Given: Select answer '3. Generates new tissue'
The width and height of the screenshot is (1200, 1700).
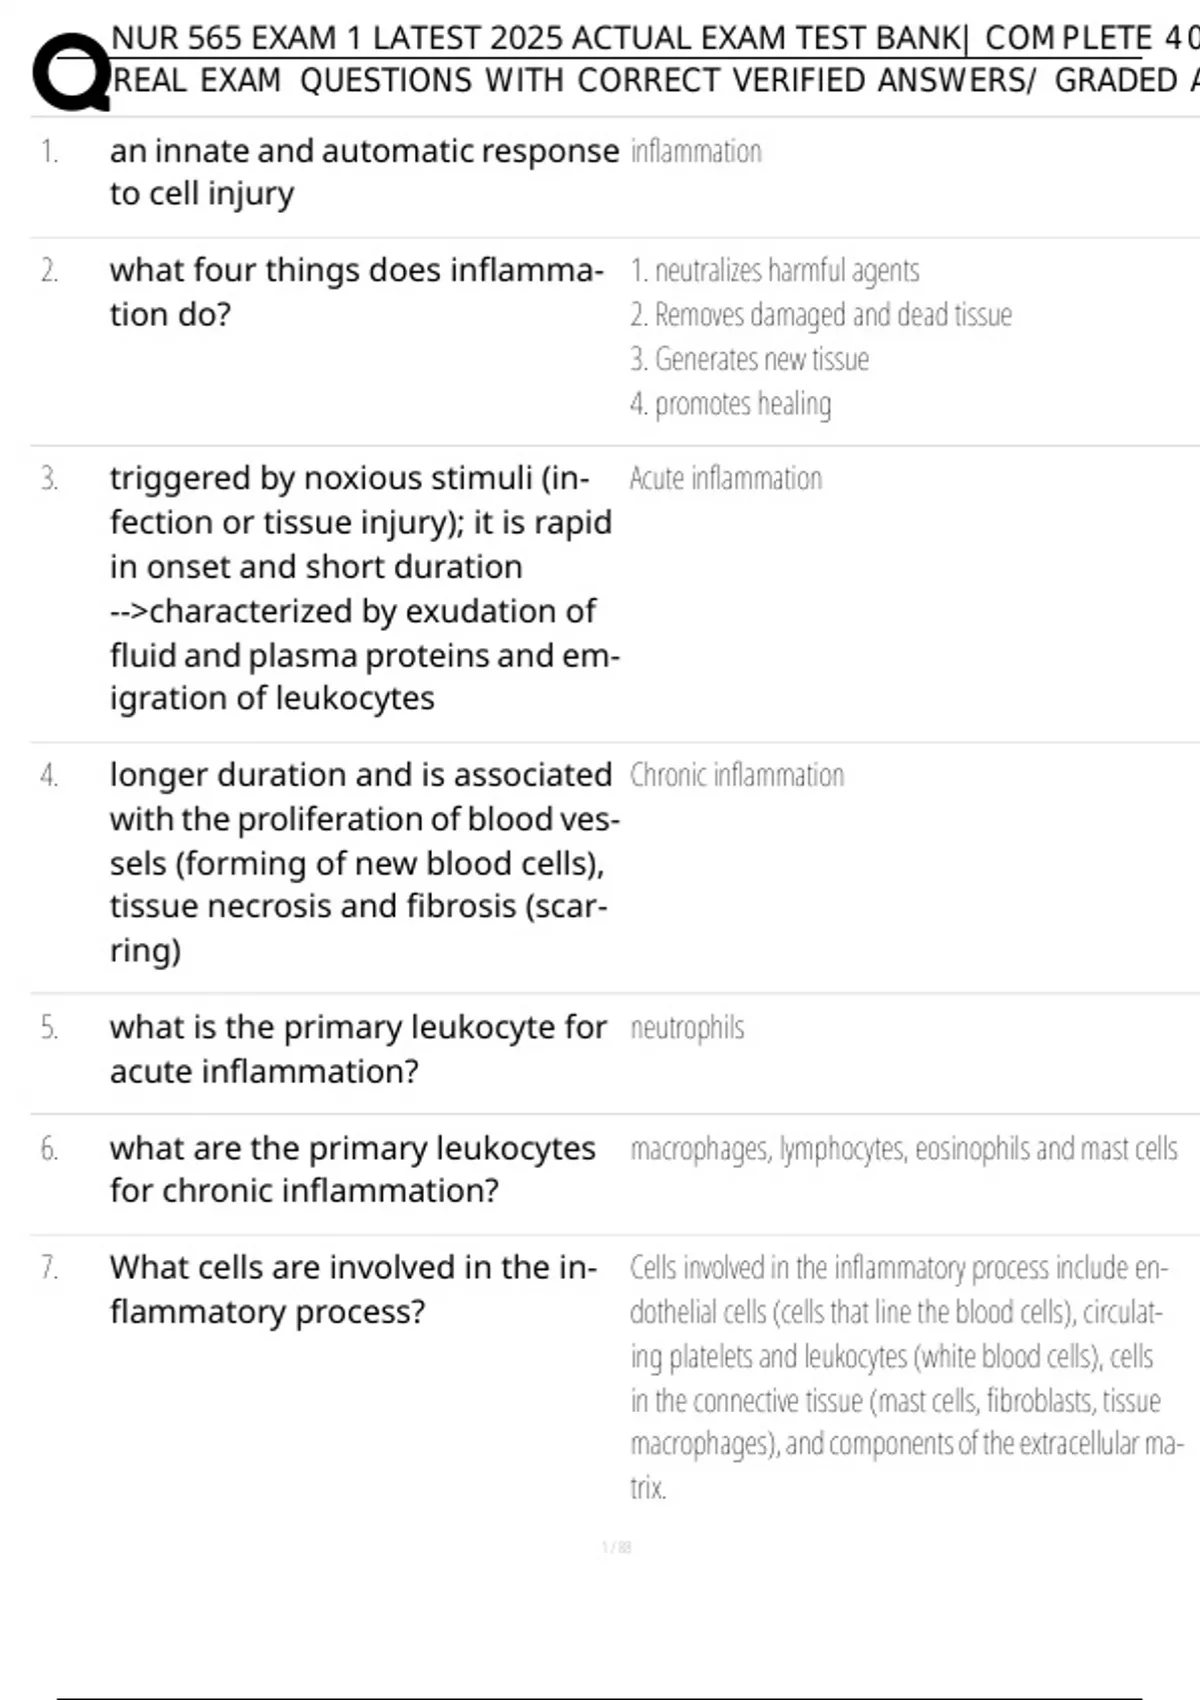Looking at the screenshot, I should point(749,359).
